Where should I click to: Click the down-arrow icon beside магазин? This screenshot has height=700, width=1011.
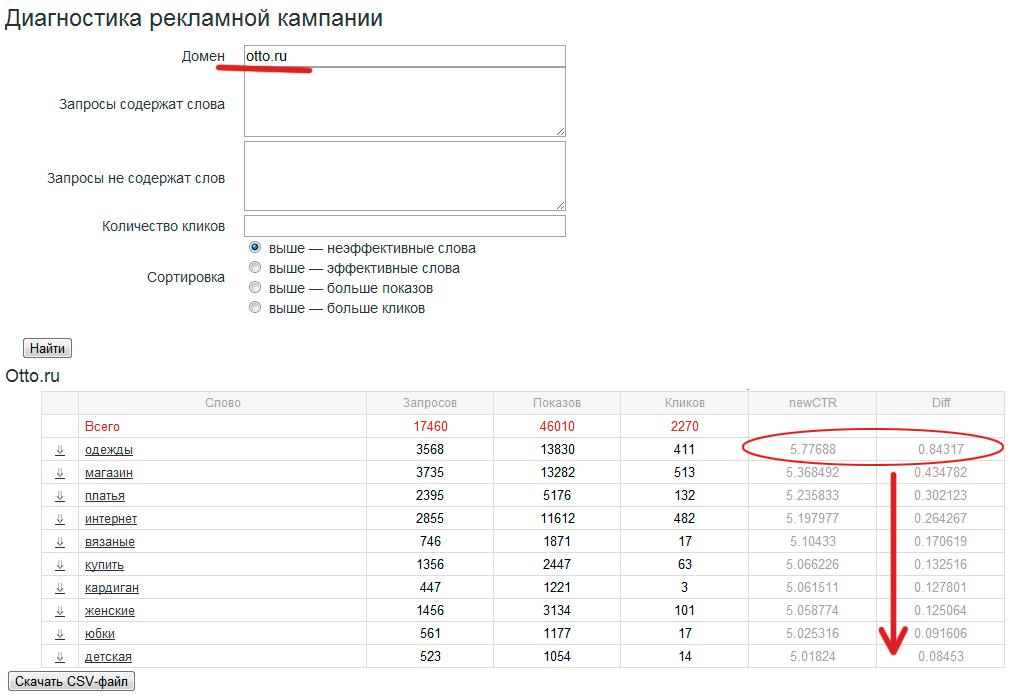tap(60, 473)
